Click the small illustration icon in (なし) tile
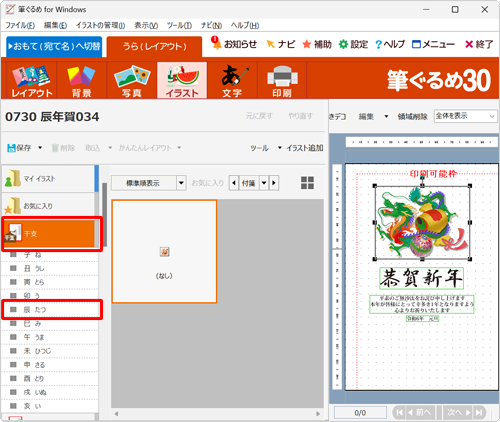This screenshot has width=500, height=422. pyautogui.click(x=164, y=252)
